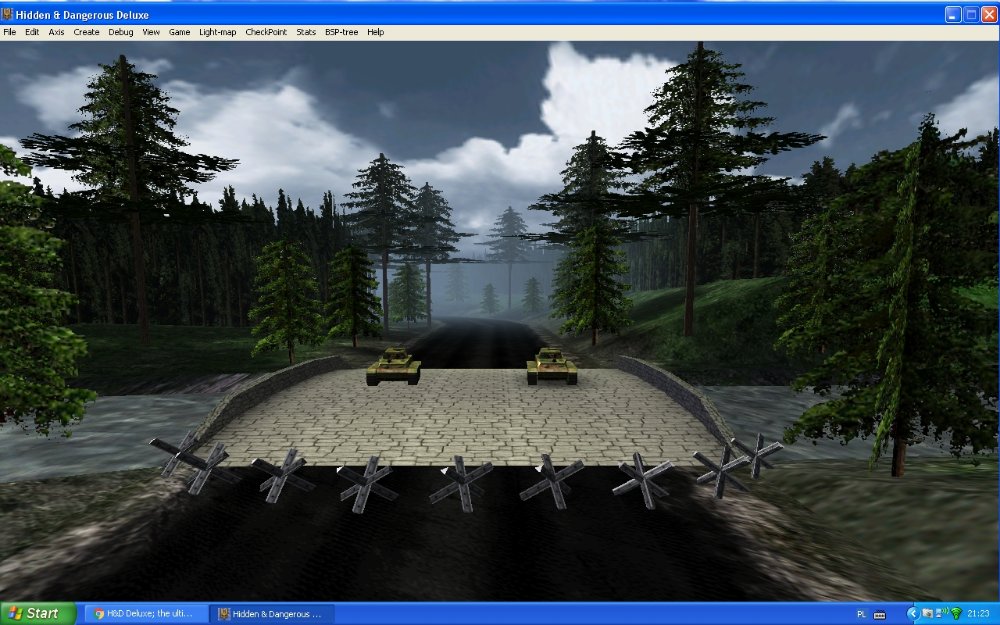The width and height of the screenshot is (1000, 625).
Task: Expand hidden system tray icons
Action: [x=912, y=614]
